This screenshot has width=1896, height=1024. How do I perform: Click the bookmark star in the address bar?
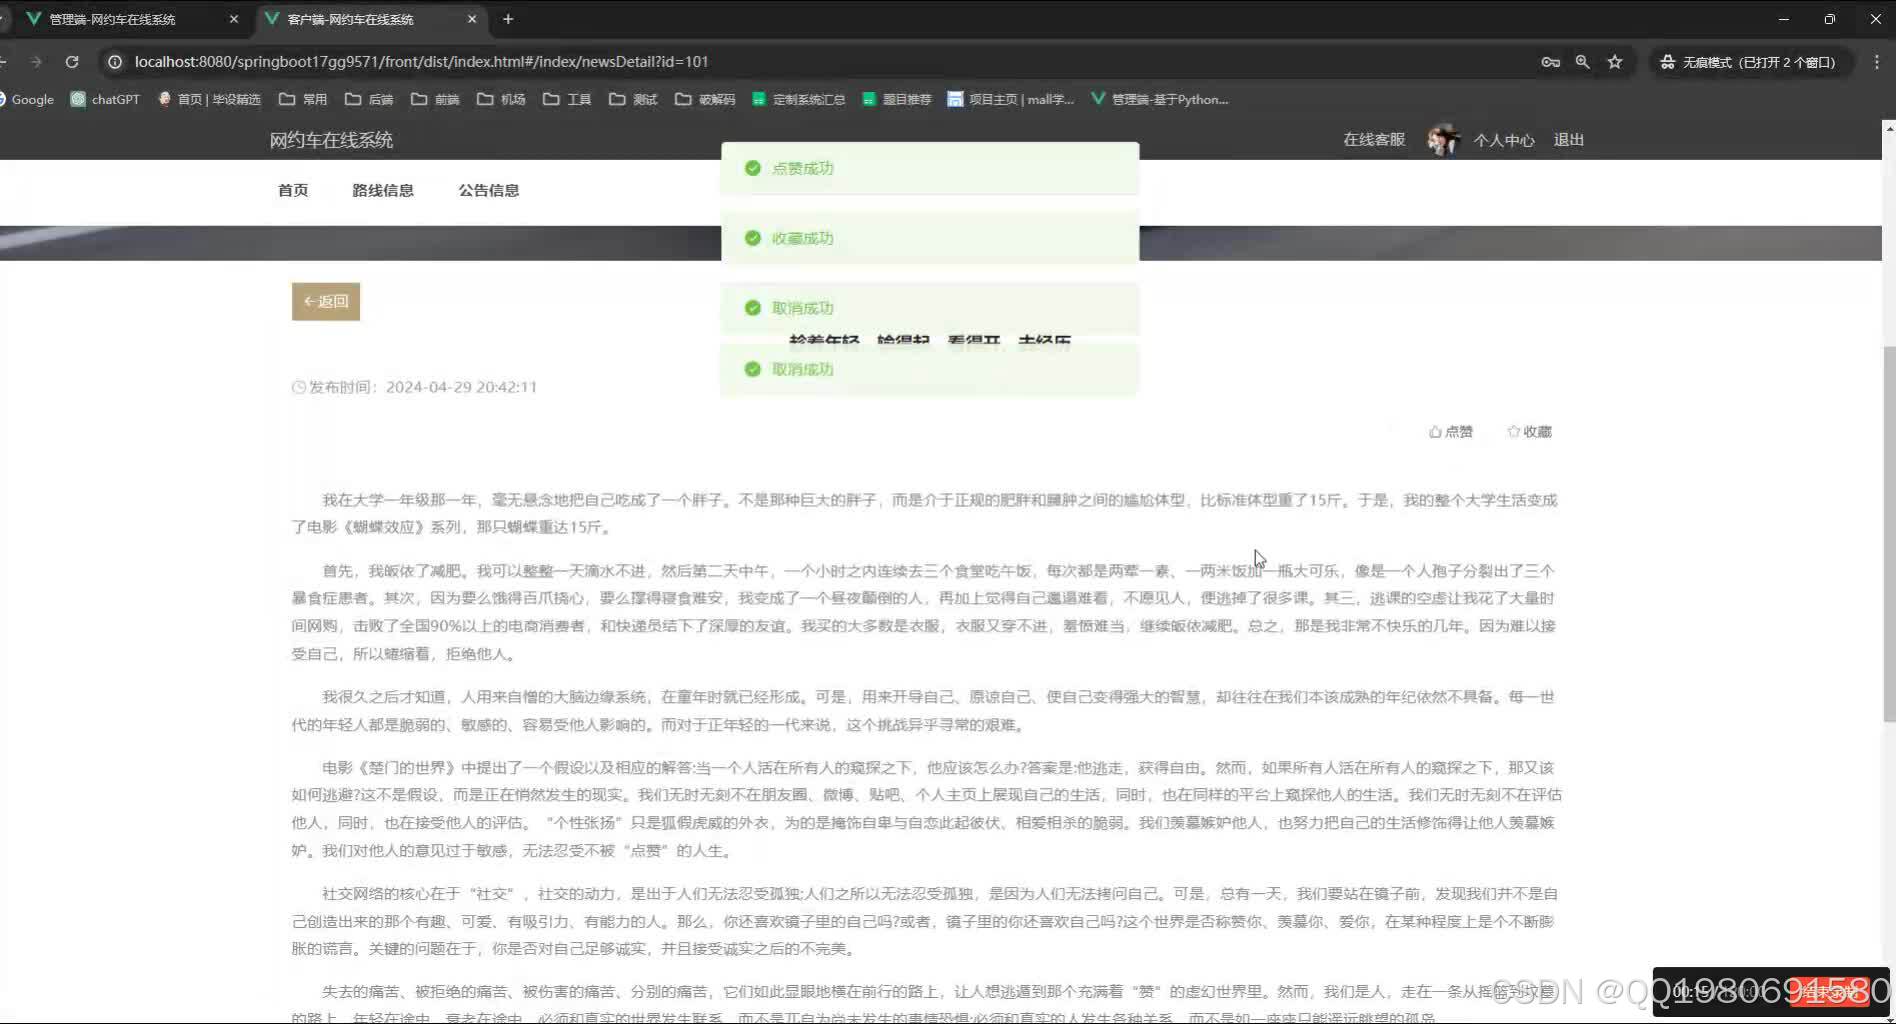pyautogui.click(x=1614, y=61)
